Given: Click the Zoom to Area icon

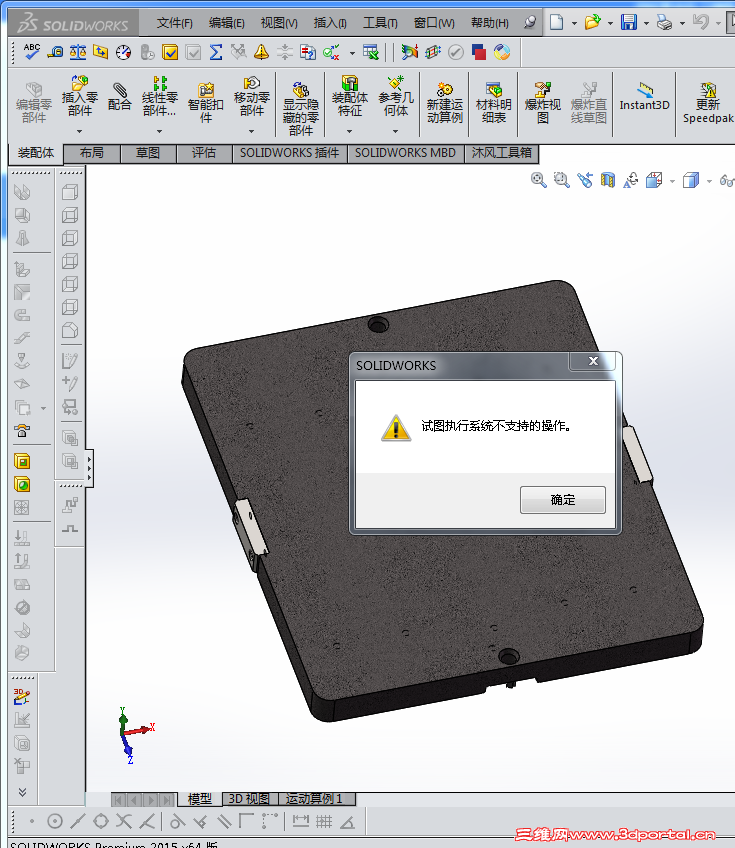Looking at the screenshot, I should 561,180.
